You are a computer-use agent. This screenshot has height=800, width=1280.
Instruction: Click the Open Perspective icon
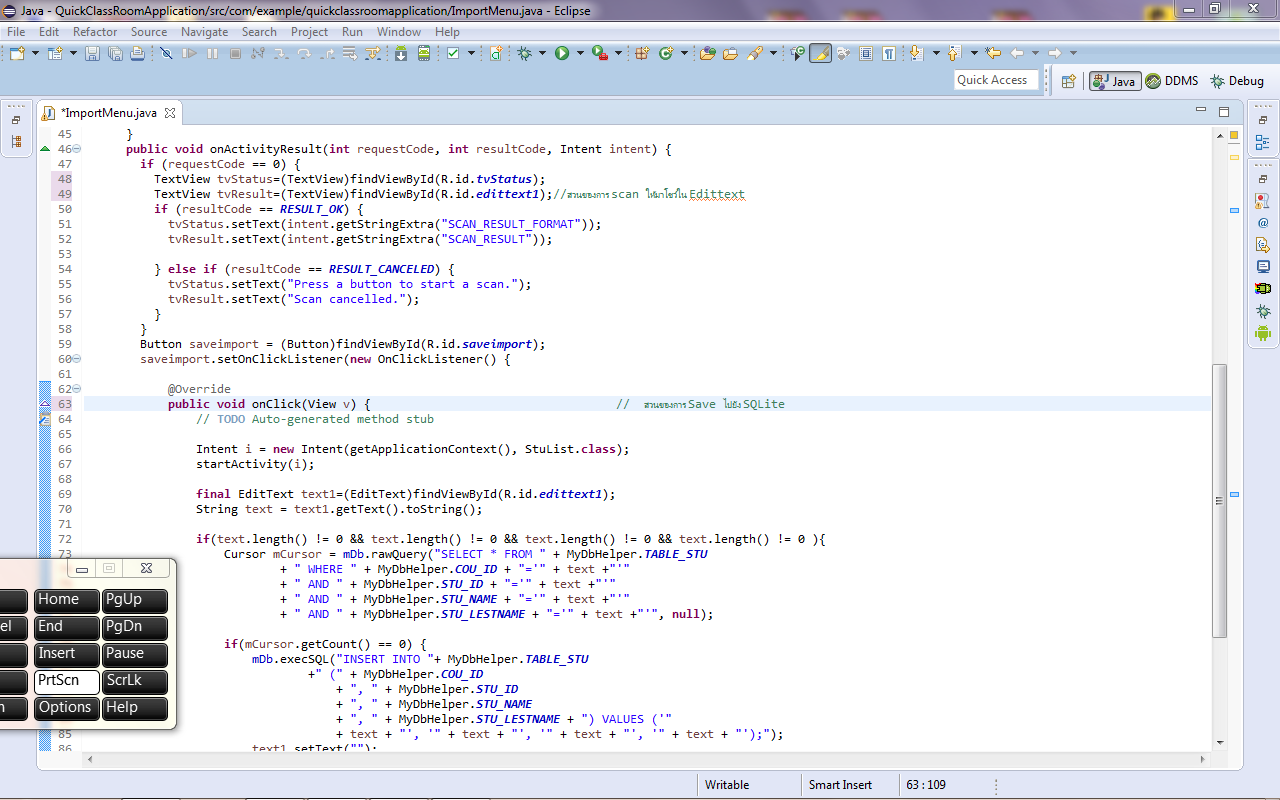(1068, 81)
